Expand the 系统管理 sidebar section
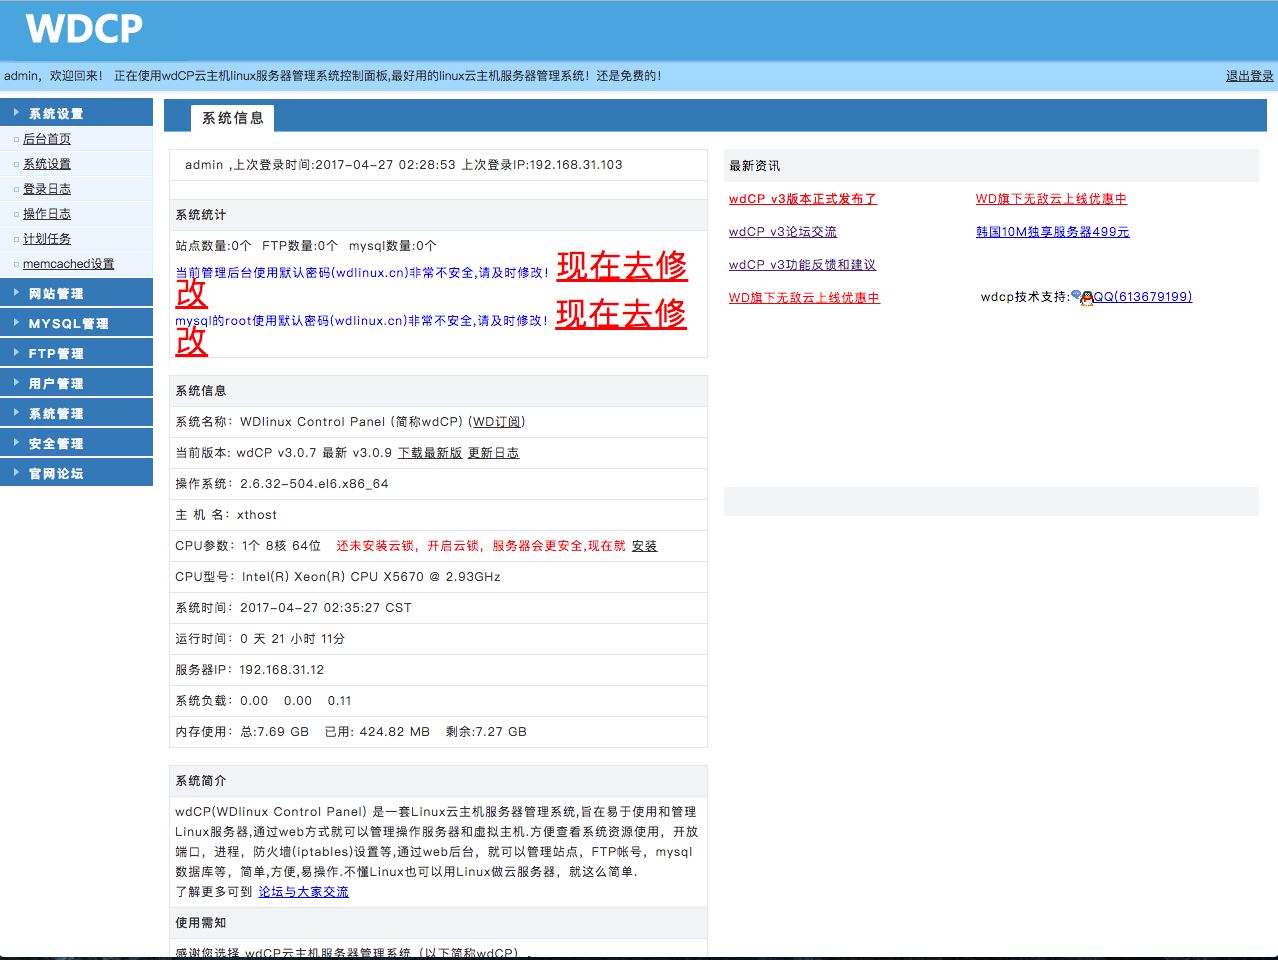The image size is (1278, 960). [76, 413]
